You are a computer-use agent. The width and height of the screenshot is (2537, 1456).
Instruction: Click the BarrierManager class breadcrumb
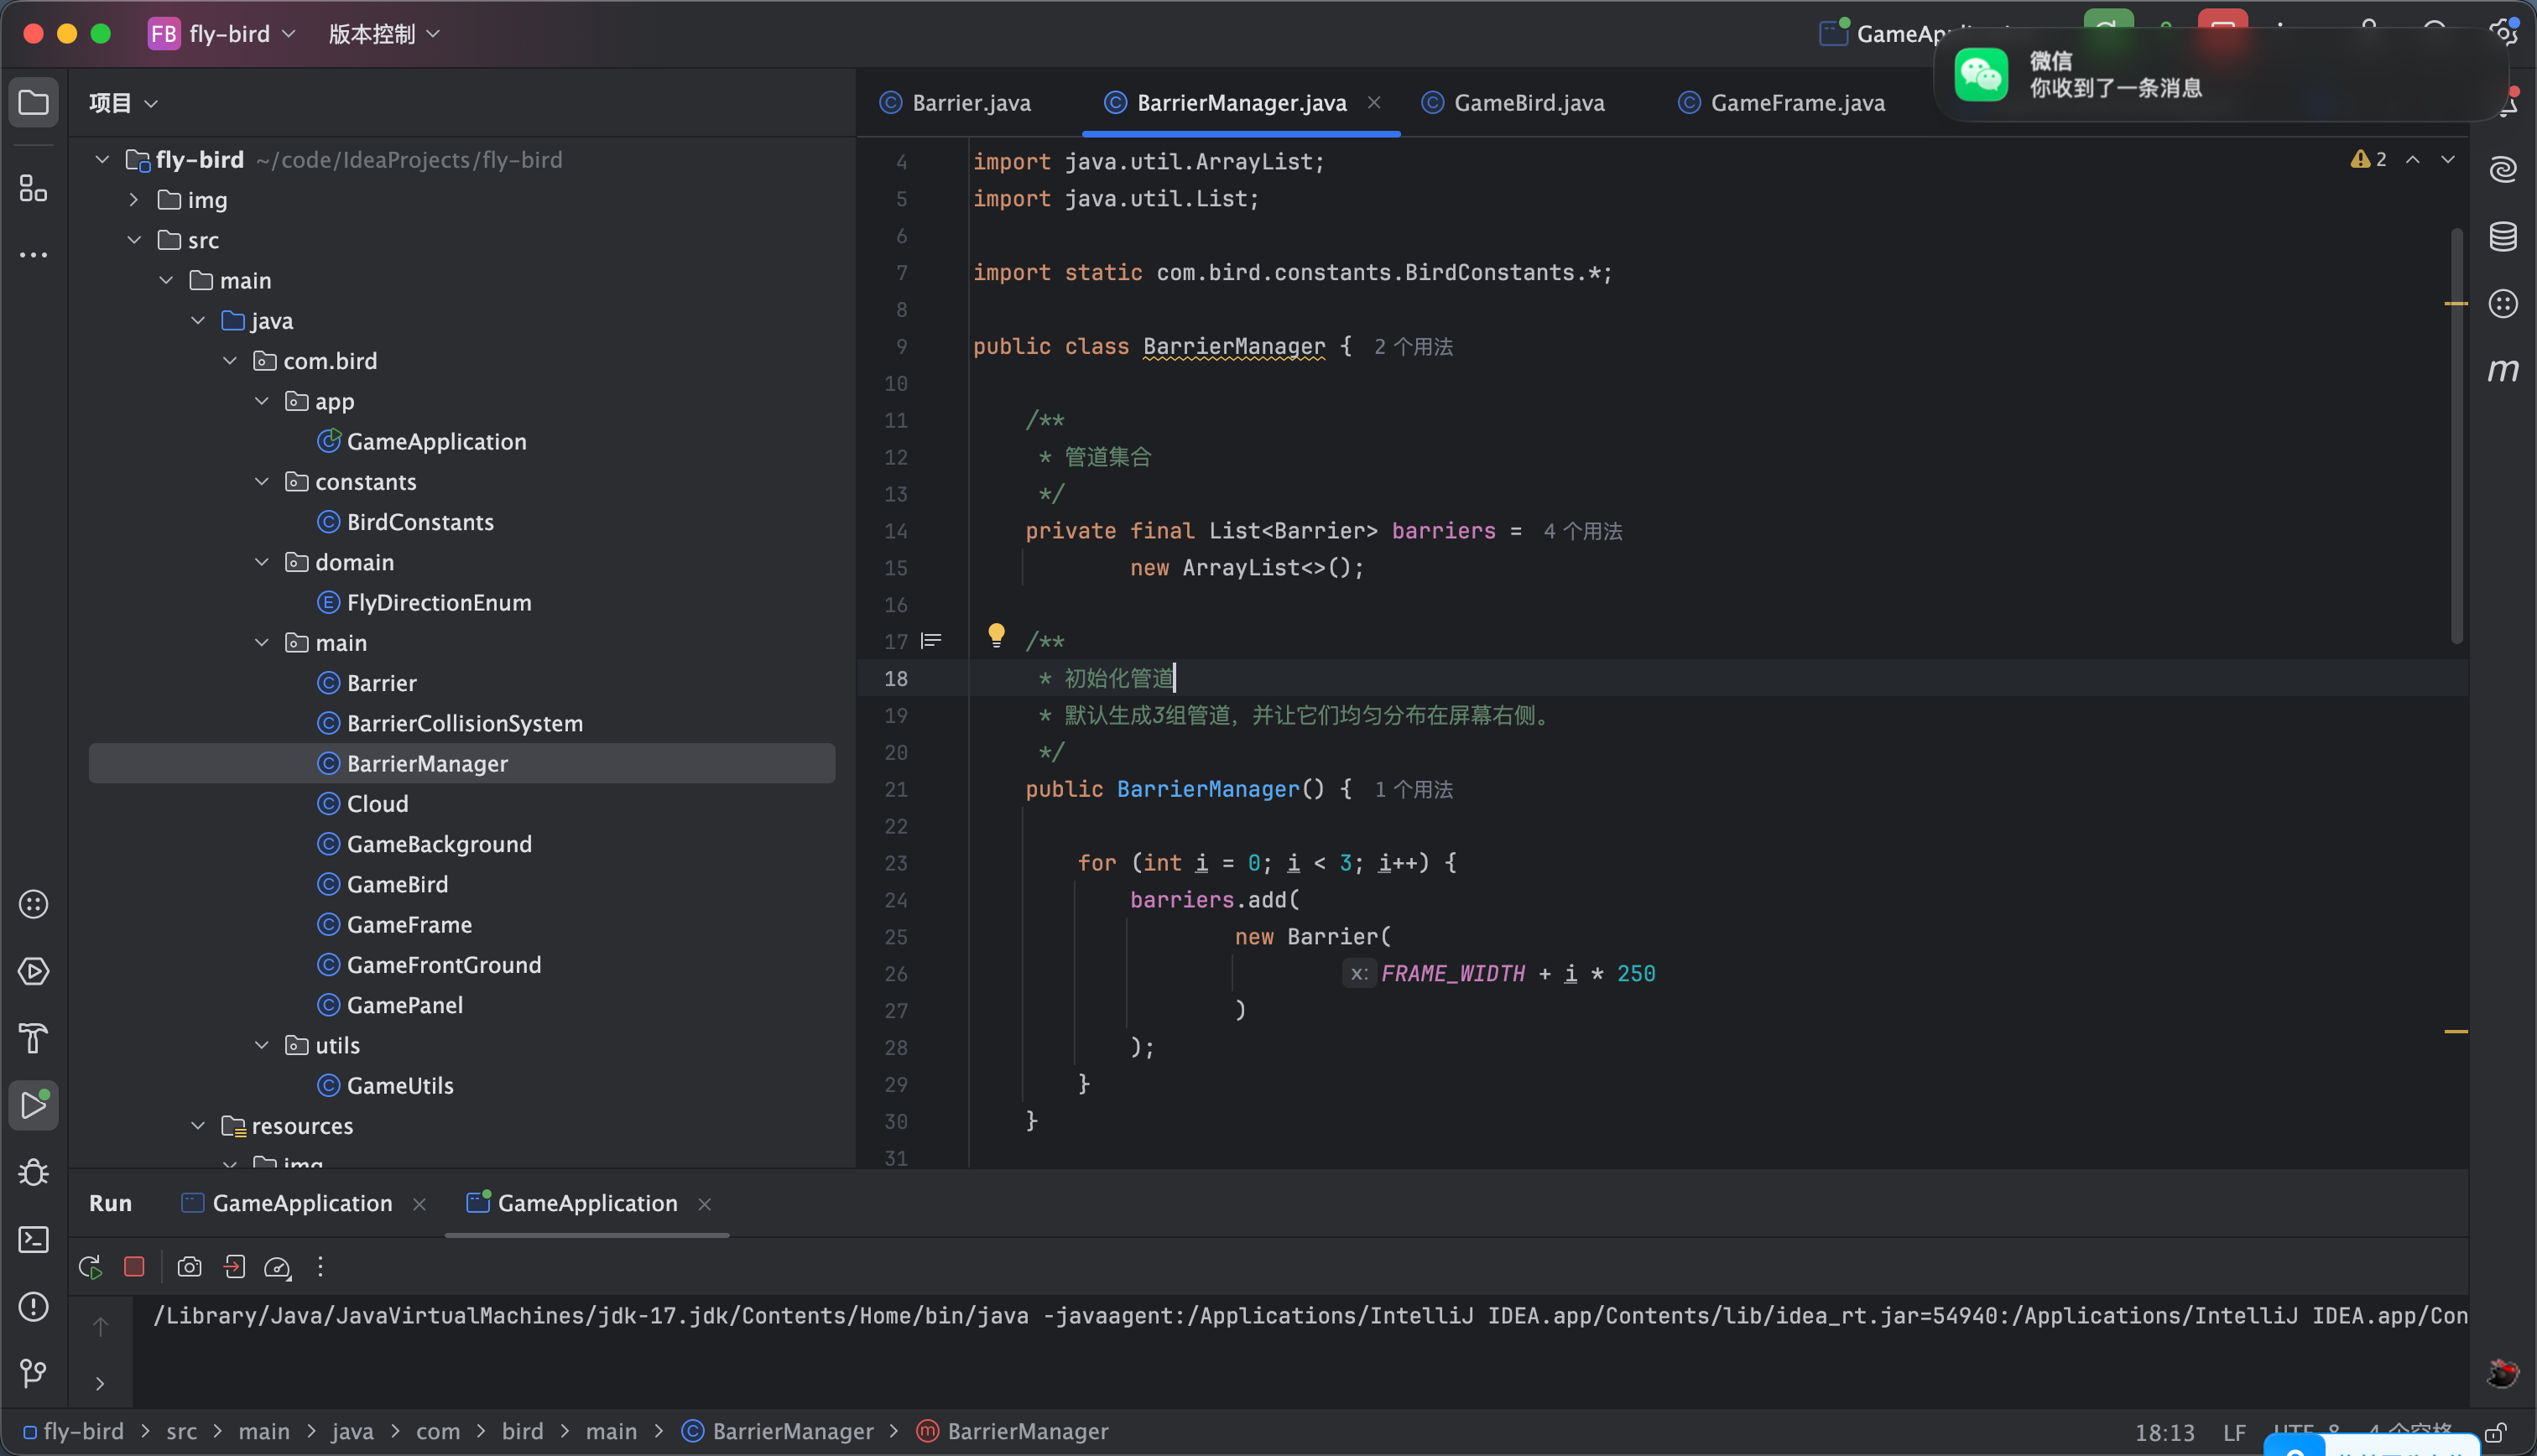tap(777, 1432)
